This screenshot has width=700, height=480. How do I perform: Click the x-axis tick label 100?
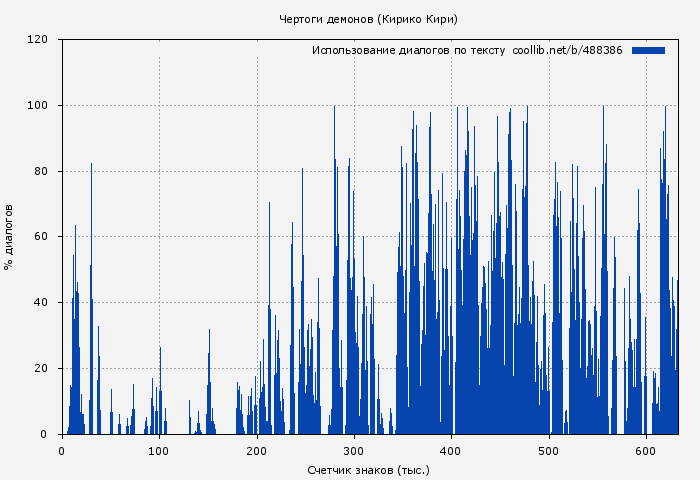tap(159, 450)
